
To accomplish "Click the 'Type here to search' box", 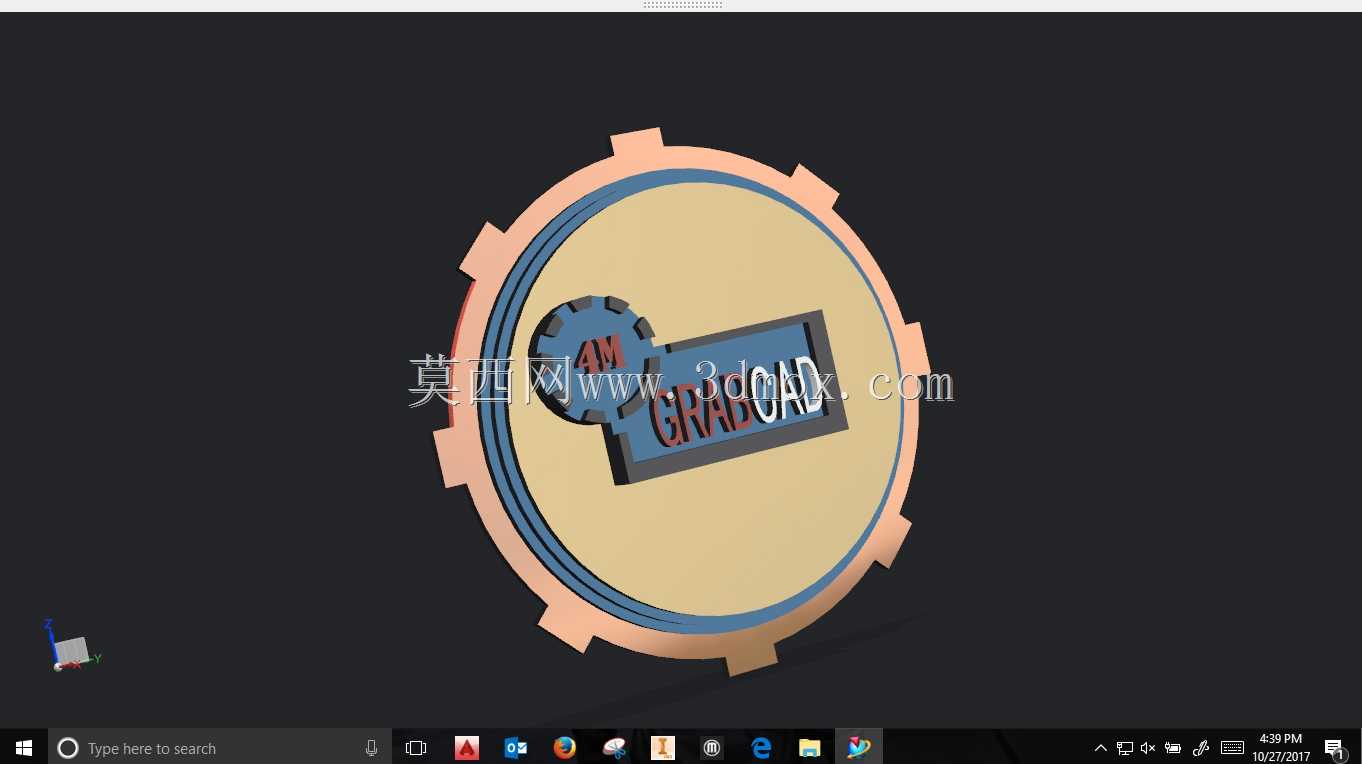I will (x=220, y=747).
